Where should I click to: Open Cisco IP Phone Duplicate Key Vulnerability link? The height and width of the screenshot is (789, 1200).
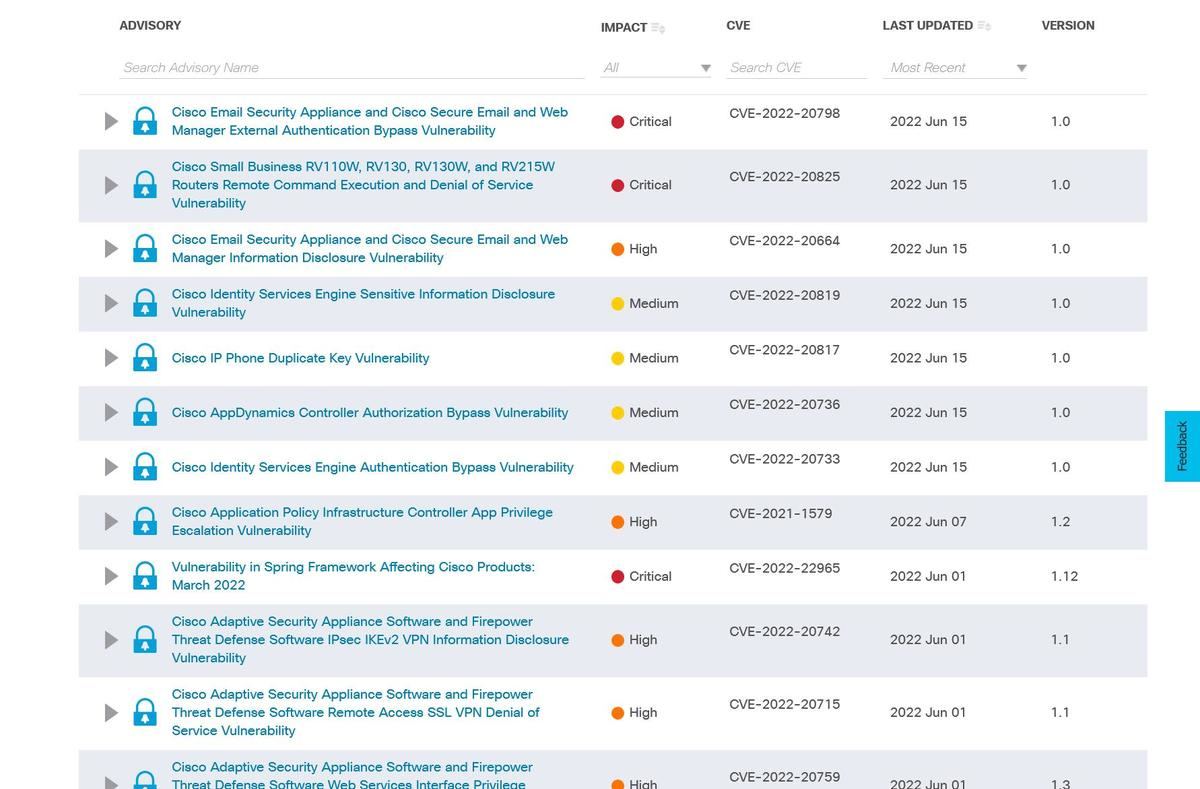click(301, 358)
